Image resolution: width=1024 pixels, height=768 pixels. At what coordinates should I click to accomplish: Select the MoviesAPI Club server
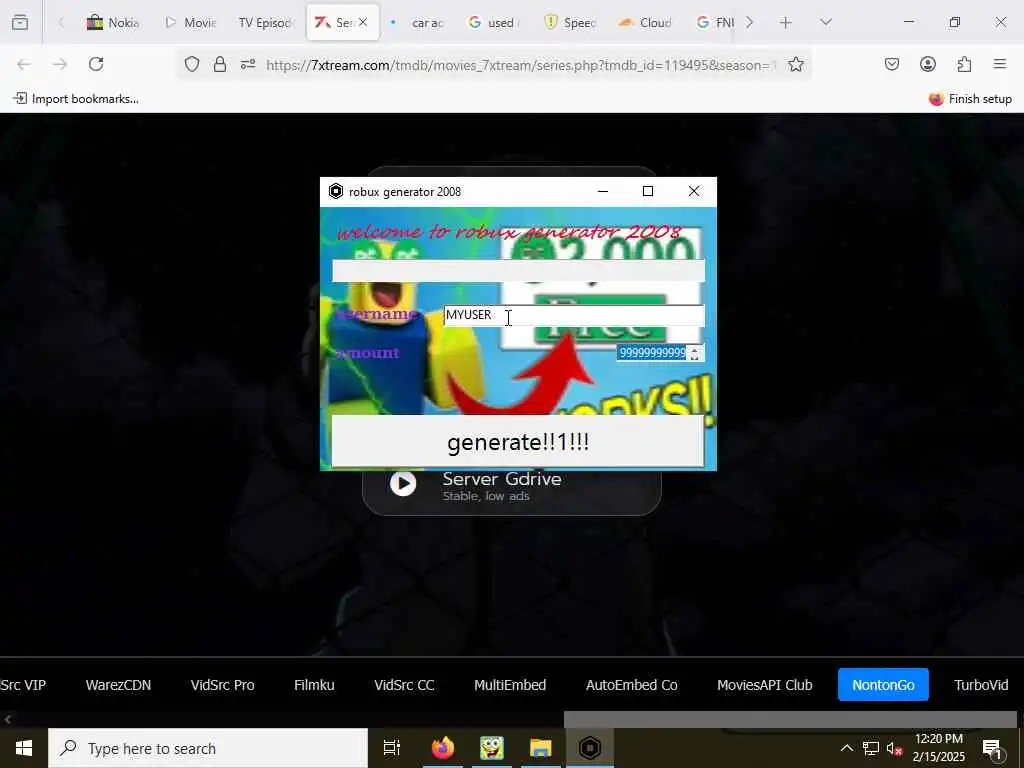(765, 685)
